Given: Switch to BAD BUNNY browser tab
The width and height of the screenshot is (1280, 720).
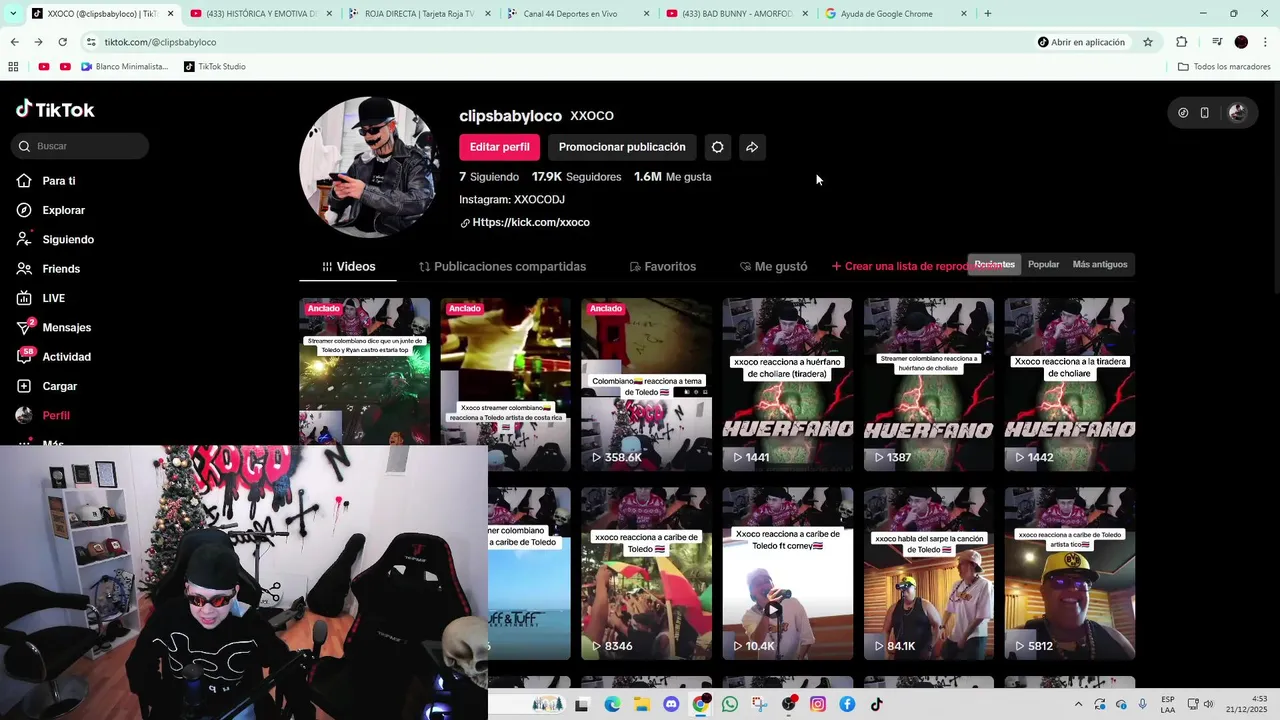Looking at the screenshot, I should tap(737, 14).
